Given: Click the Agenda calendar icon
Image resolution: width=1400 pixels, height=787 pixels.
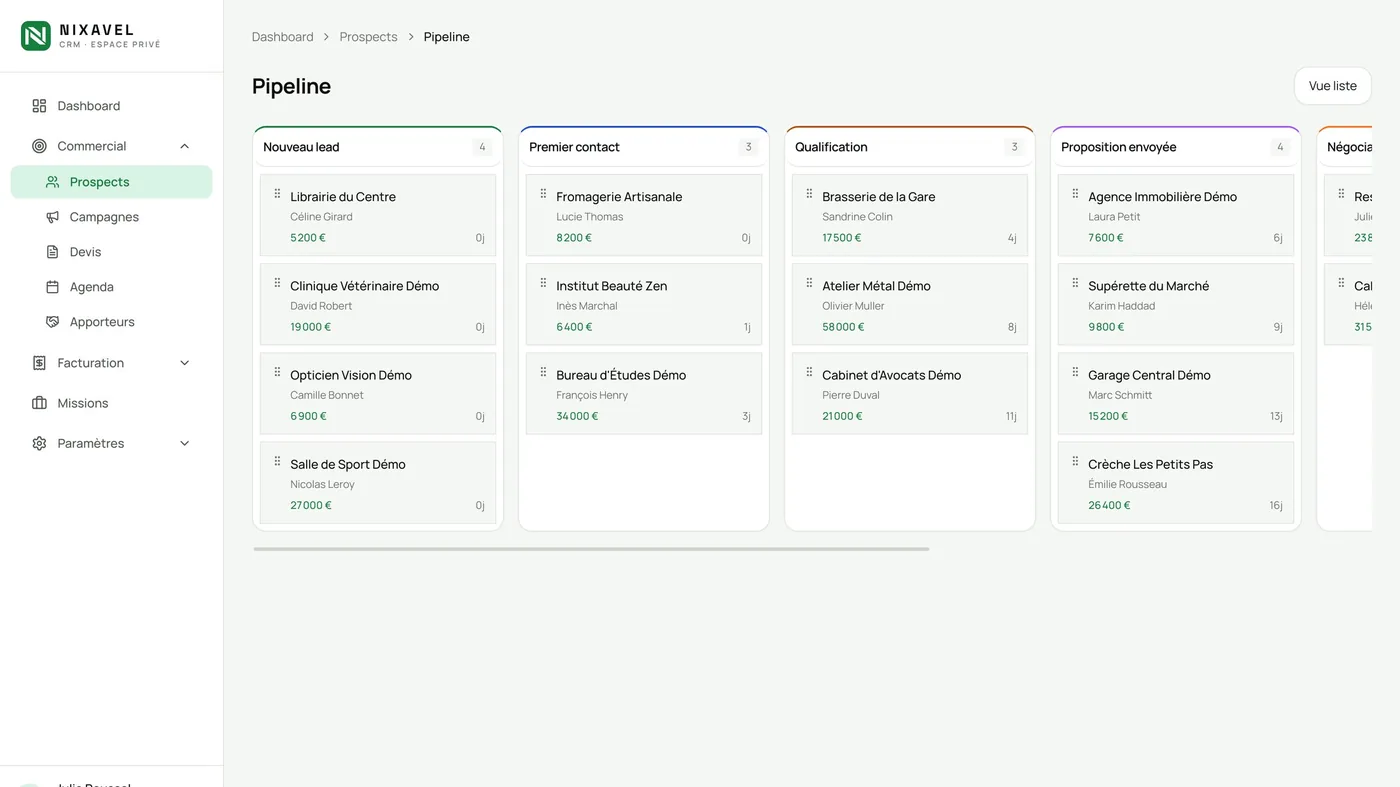Looking at the screenshot, I should coord(53,287).
